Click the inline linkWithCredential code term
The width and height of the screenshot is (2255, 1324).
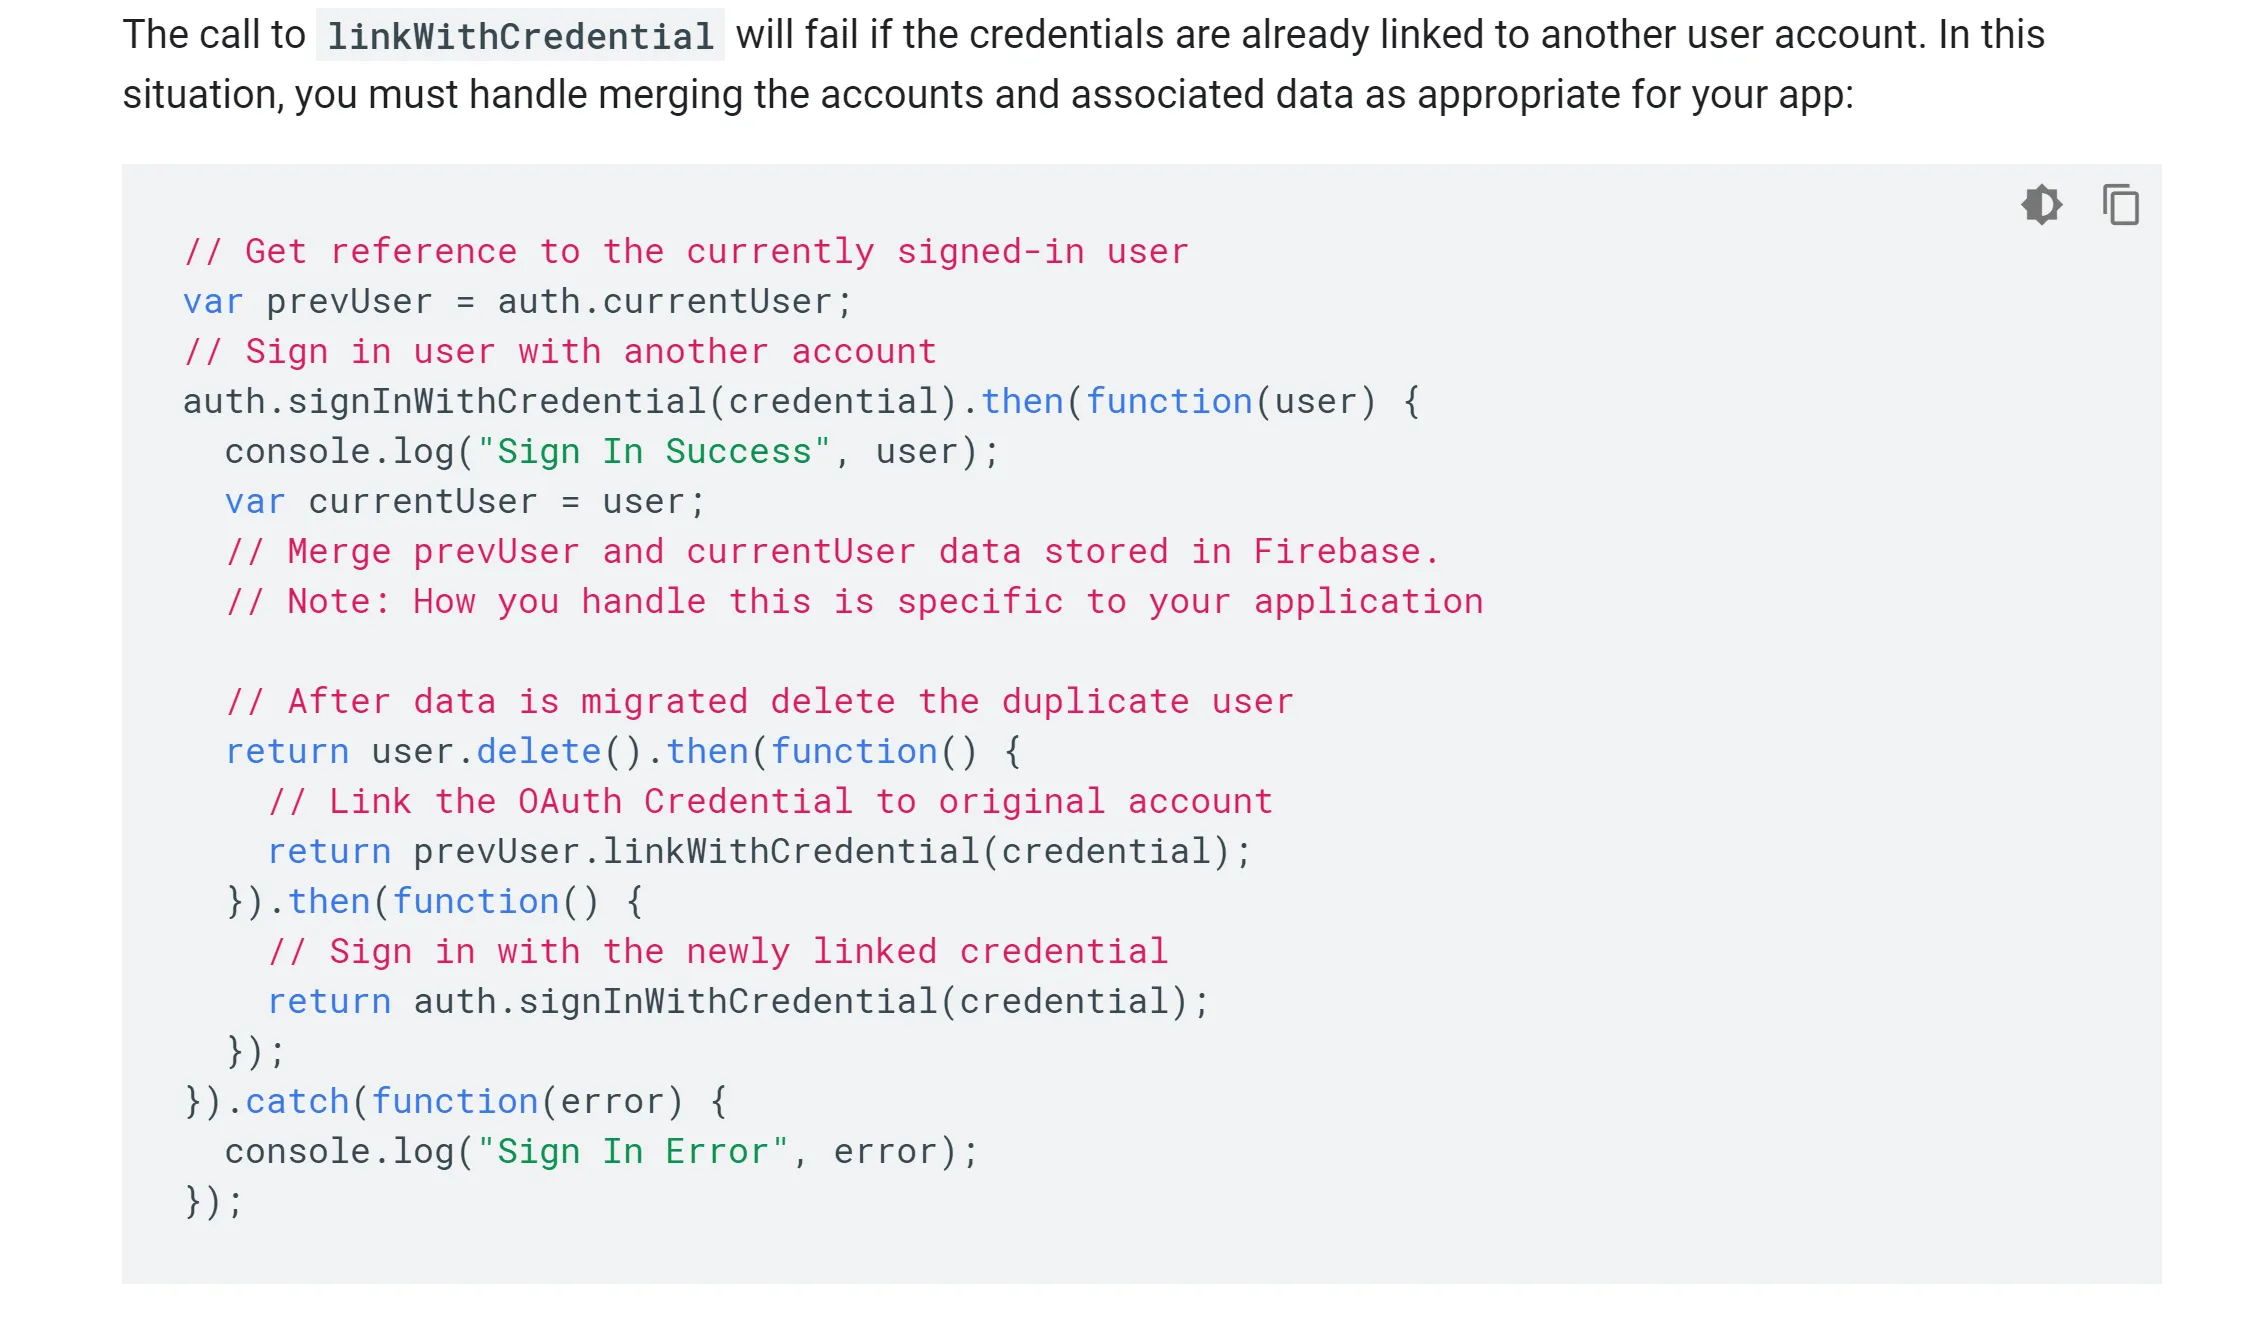click(520, 36)
